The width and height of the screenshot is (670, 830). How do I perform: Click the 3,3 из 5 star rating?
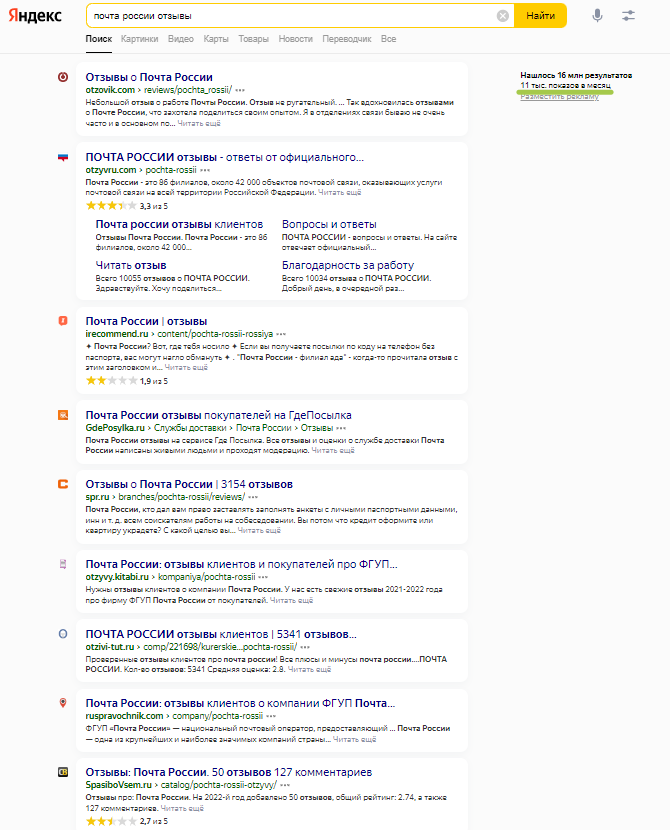point(127,206)
